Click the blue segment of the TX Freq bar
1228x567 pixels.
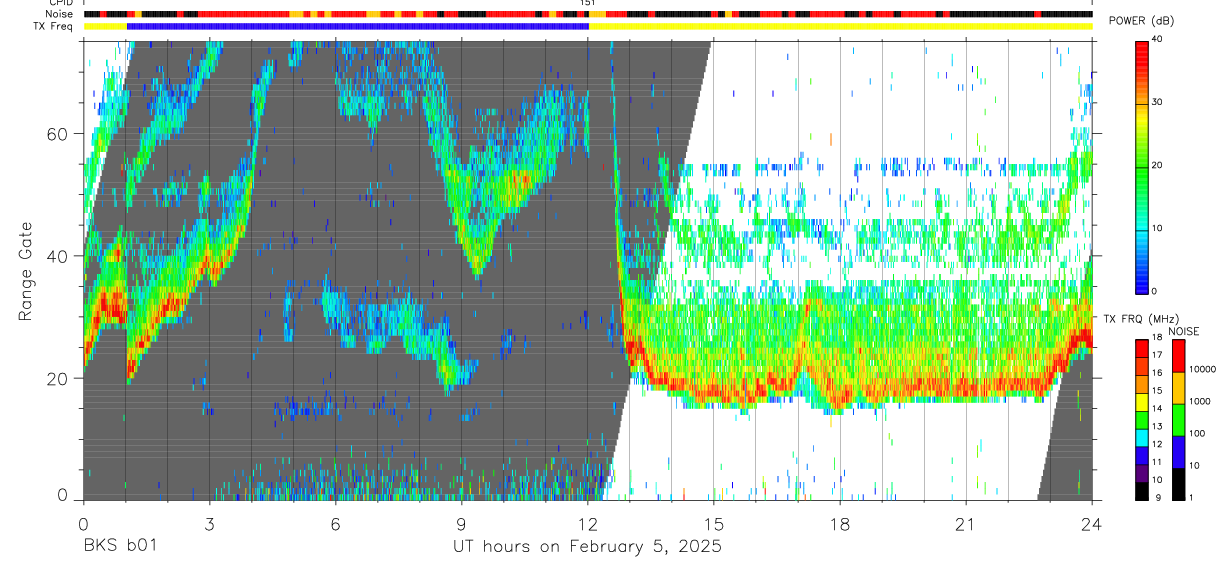[x=358, y=26]
